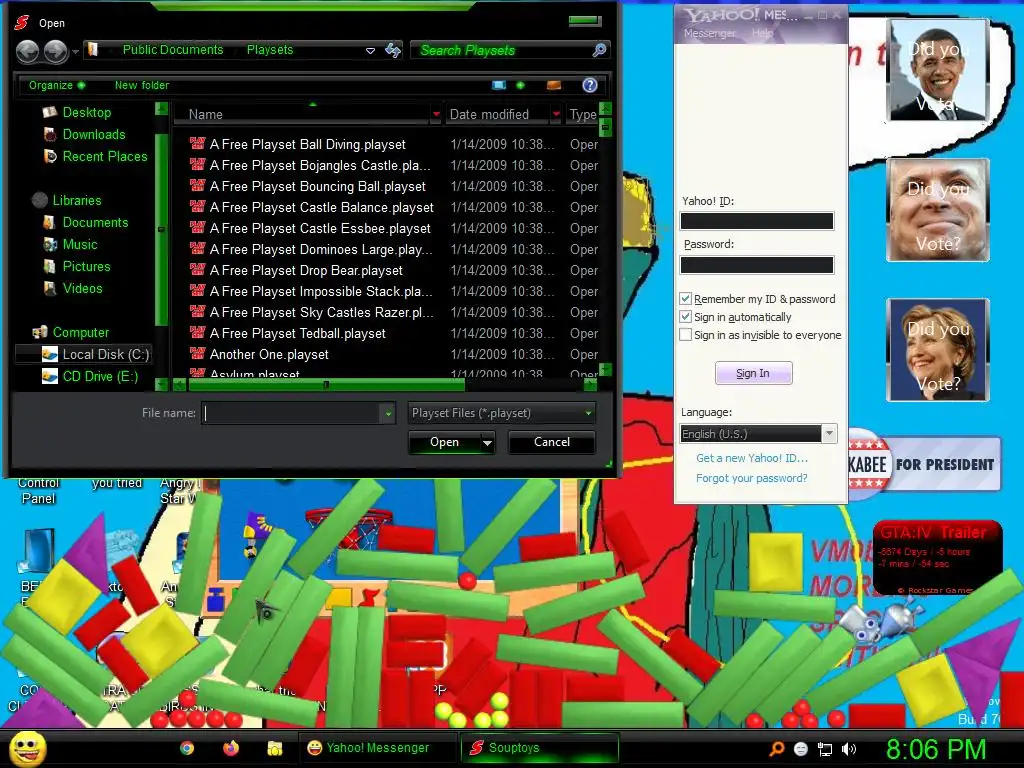Click Cancel in Open dialog
Screen dimensions: 1024x768
click(552, 442)
